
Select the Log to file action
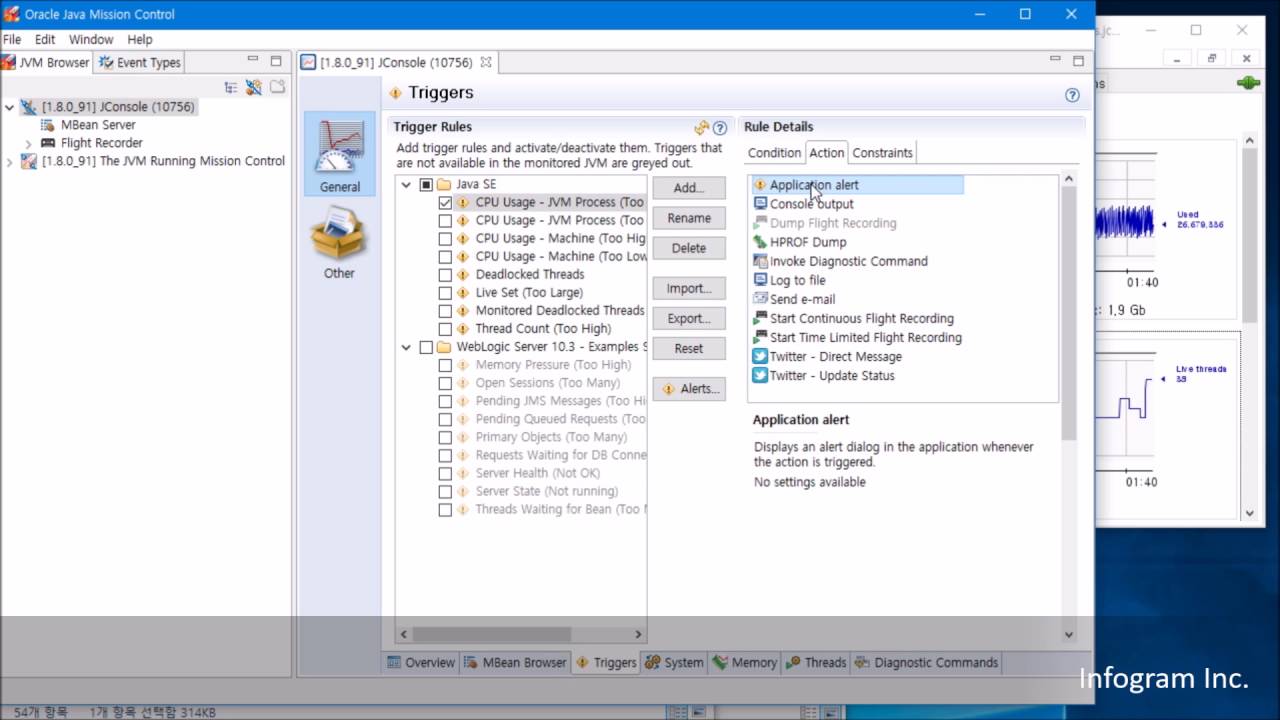point(789,280)
